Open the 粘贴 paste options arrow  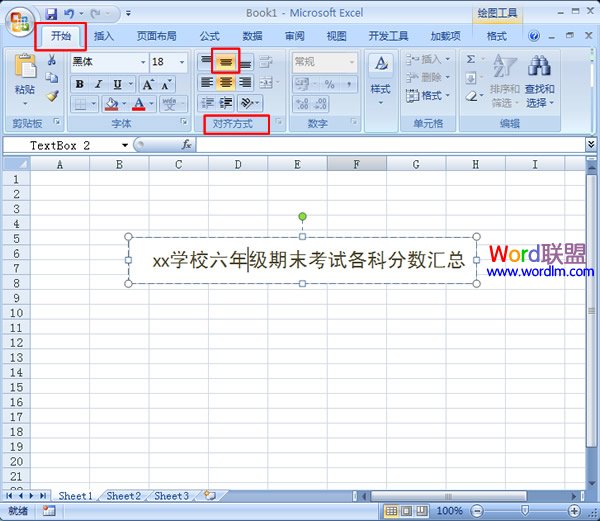(25, 104)
